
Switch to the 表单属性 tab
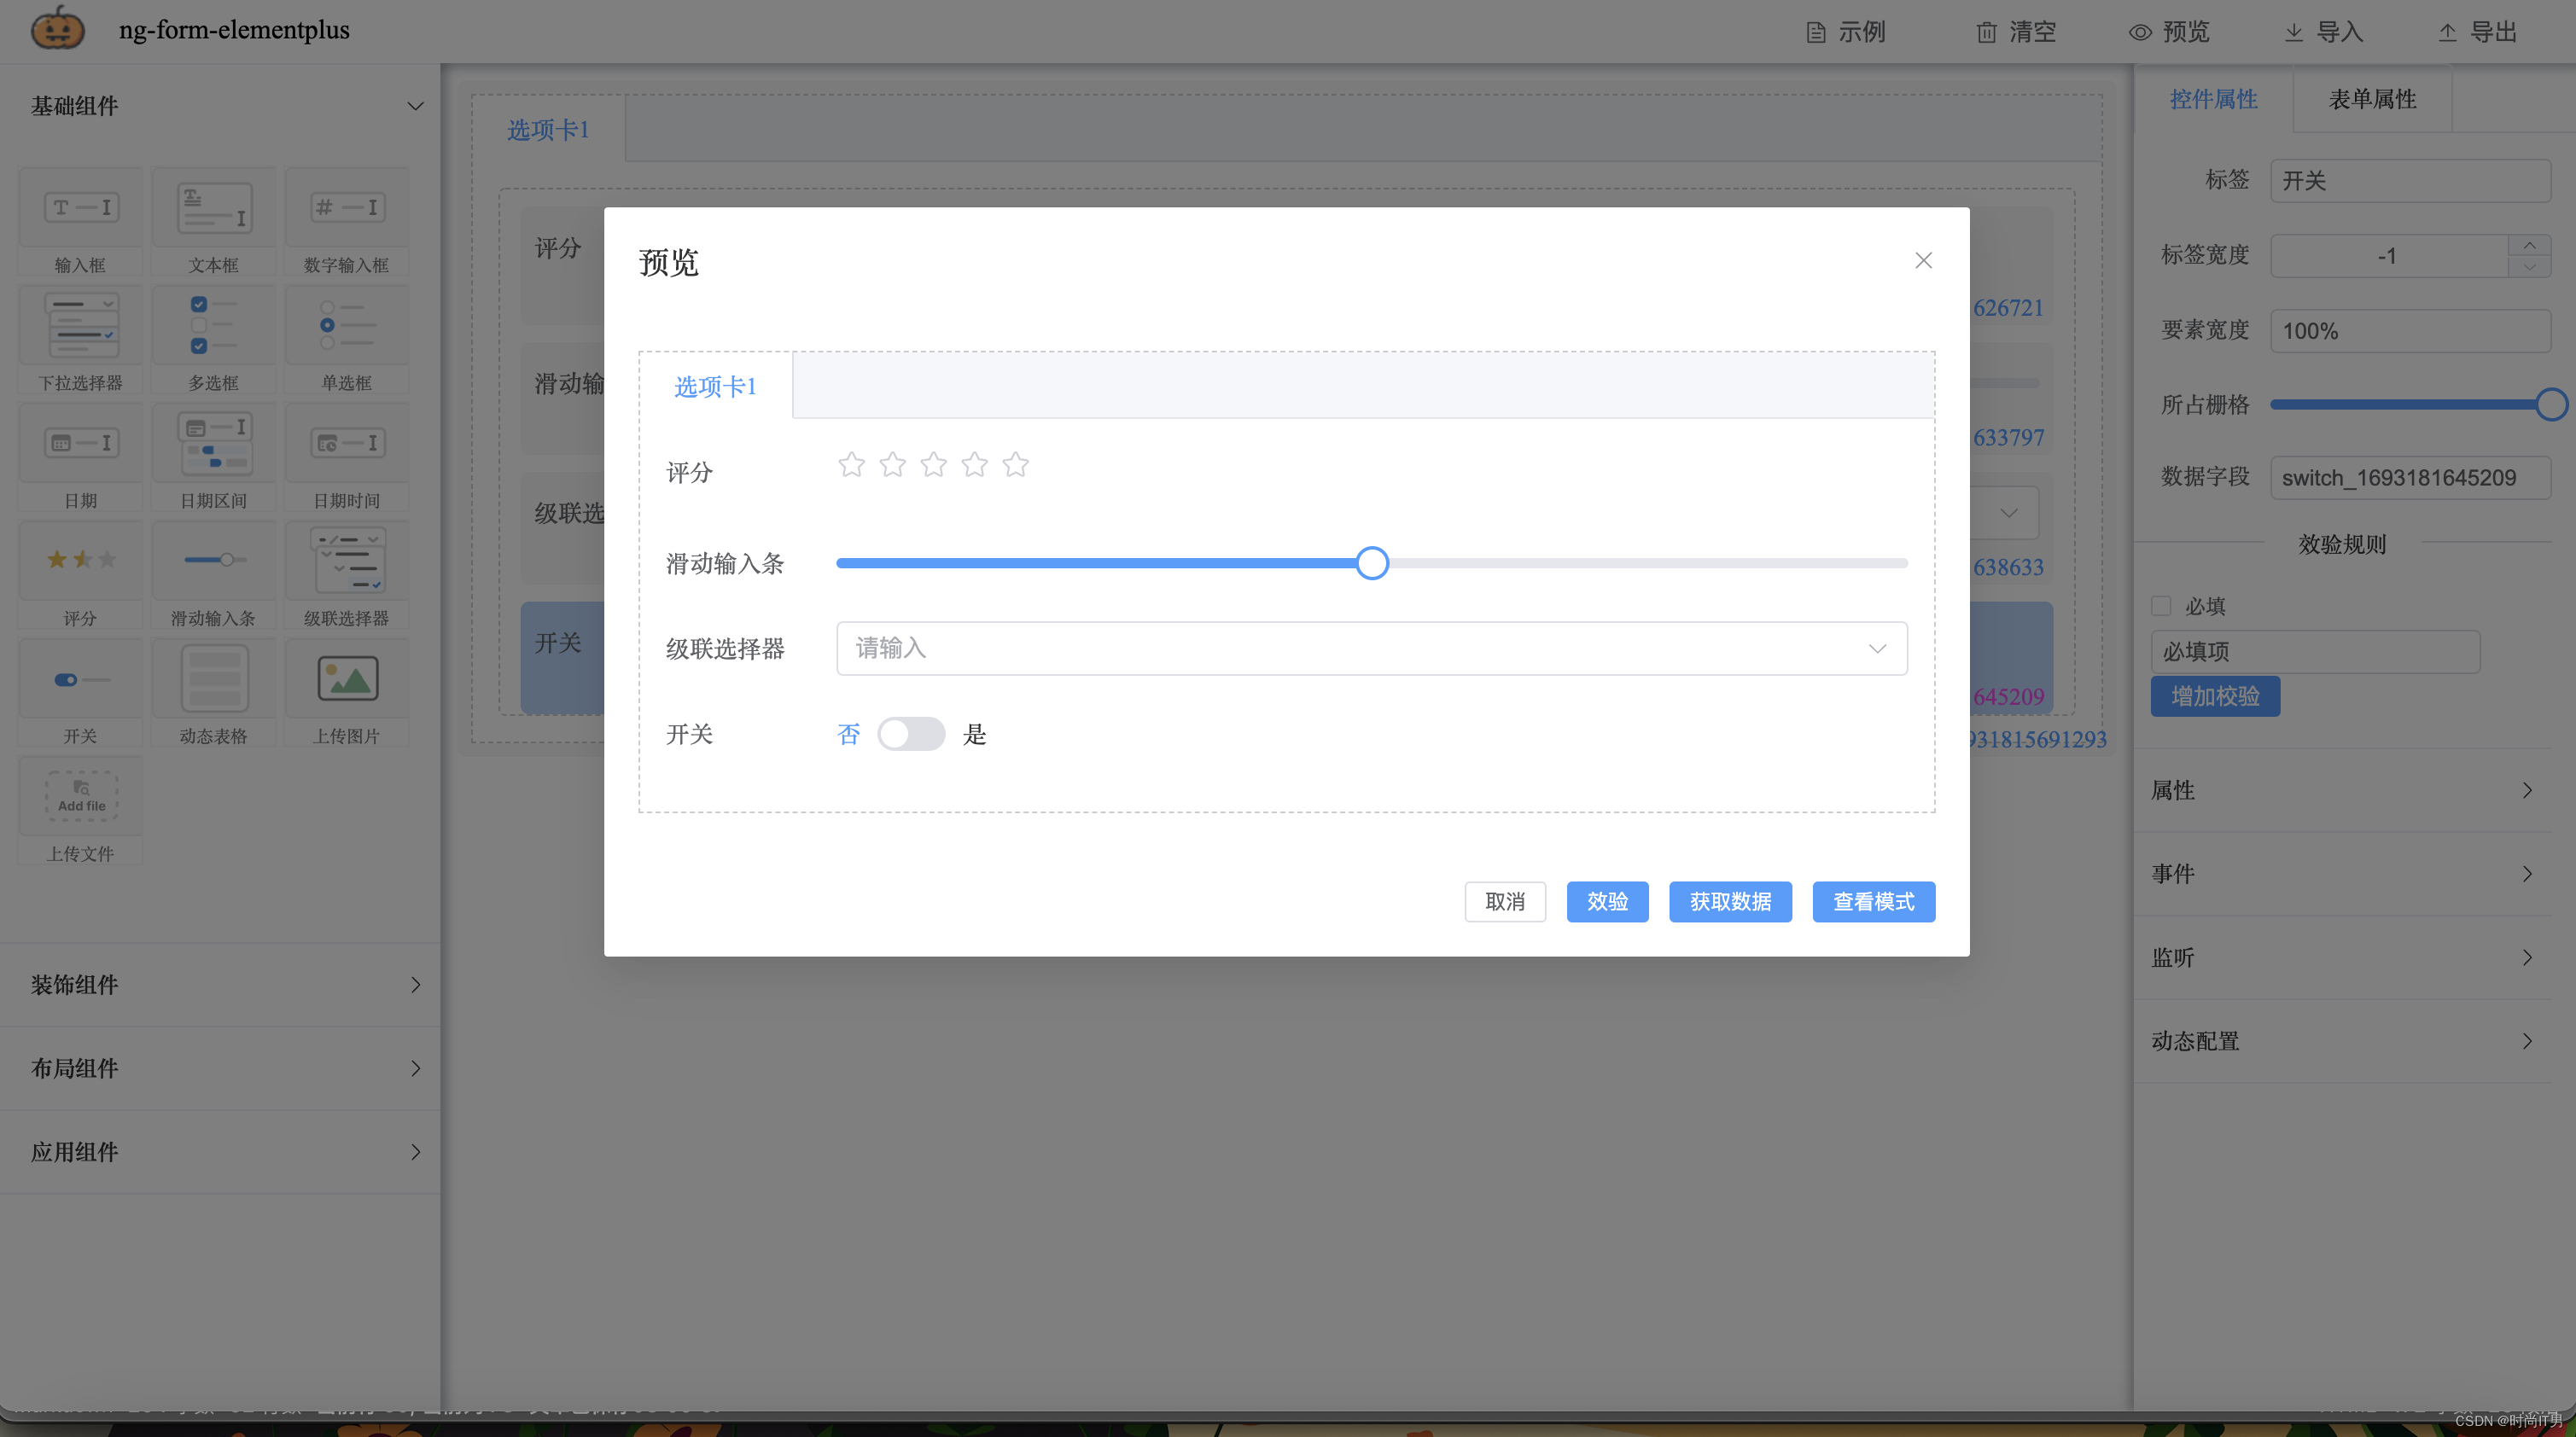tap(2372, 99)
